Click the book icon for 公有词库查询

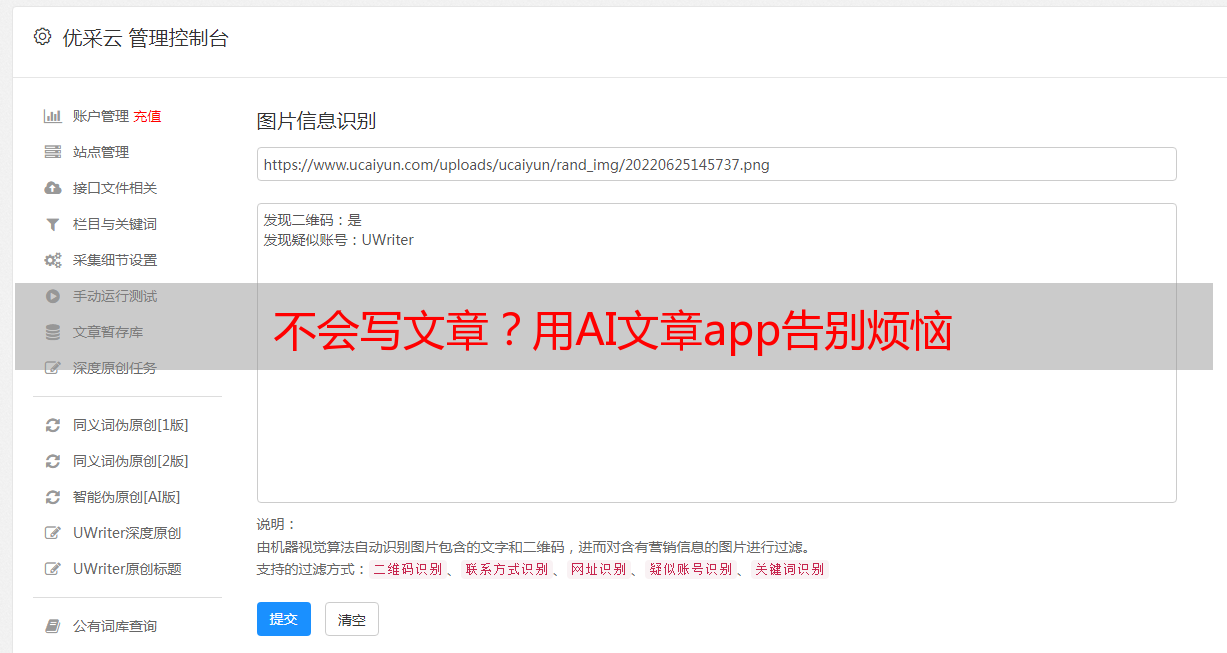point(53,626)
